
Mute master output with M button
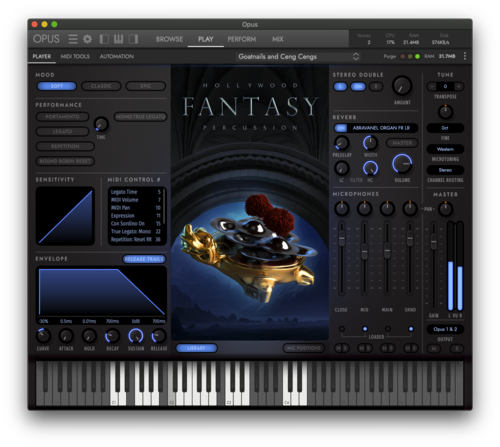click(434, 349)
